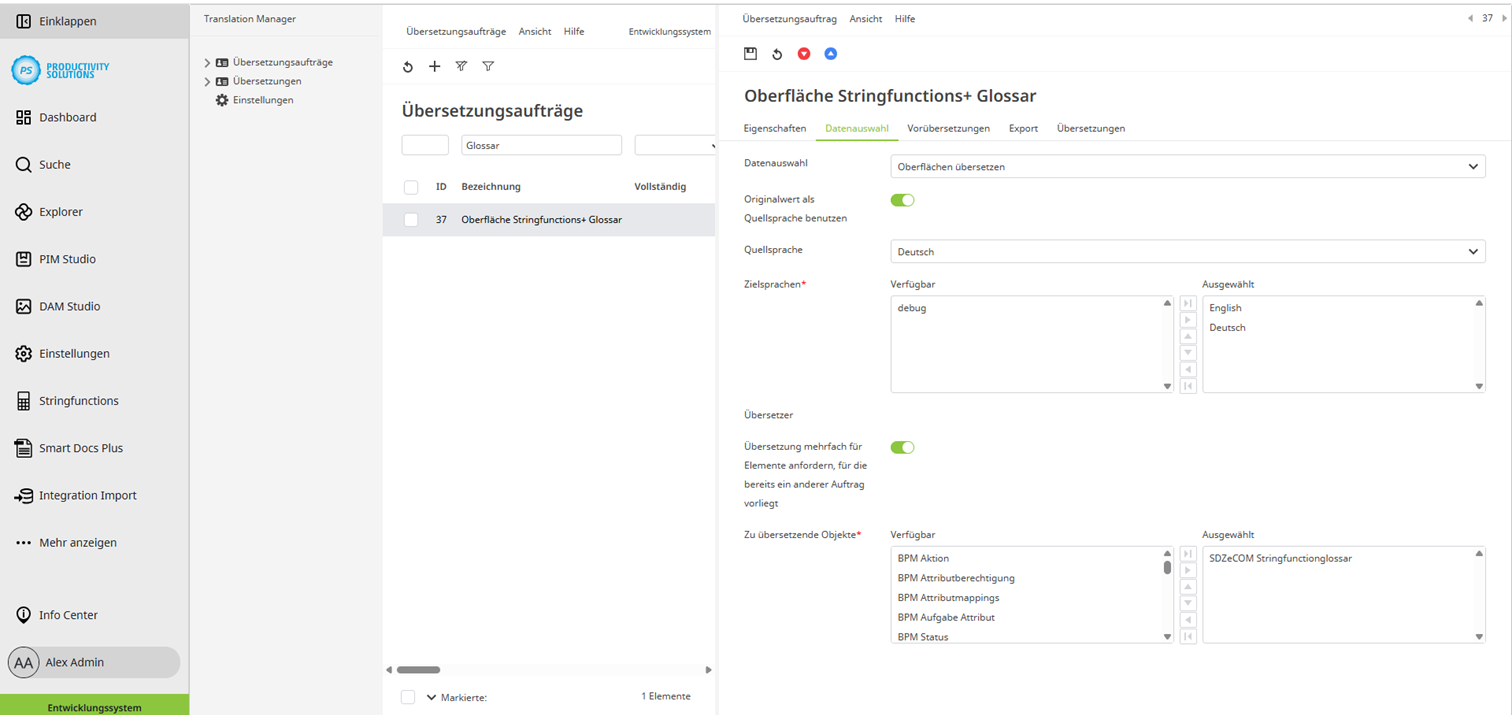Sort by the ID column header
This screenshot has height=715, width=1512.
click(441, 187)
